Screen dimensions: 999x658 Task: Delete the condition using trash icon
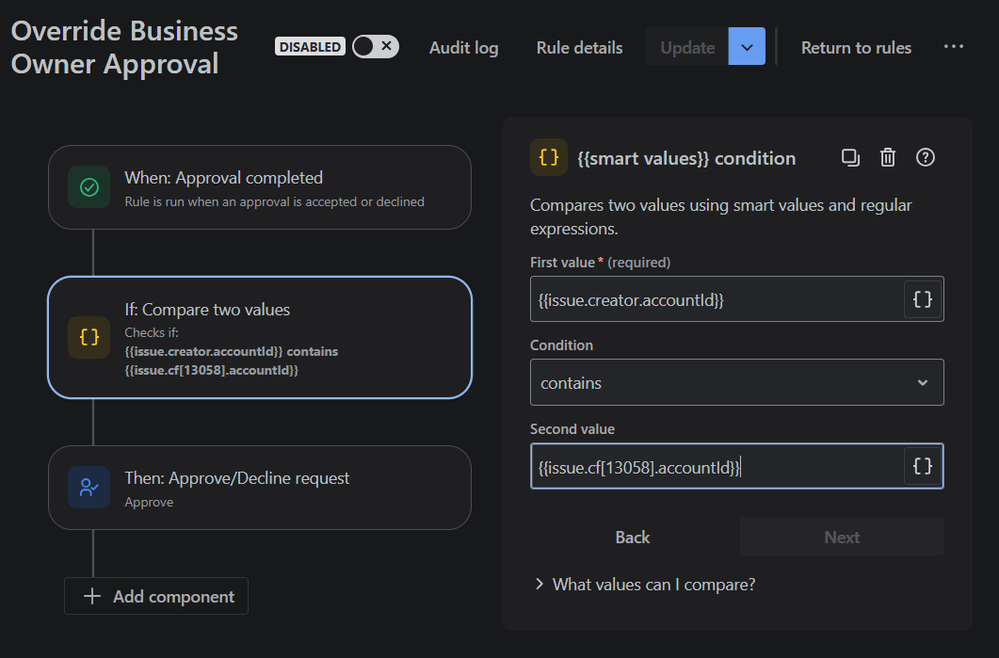[887, 157]
